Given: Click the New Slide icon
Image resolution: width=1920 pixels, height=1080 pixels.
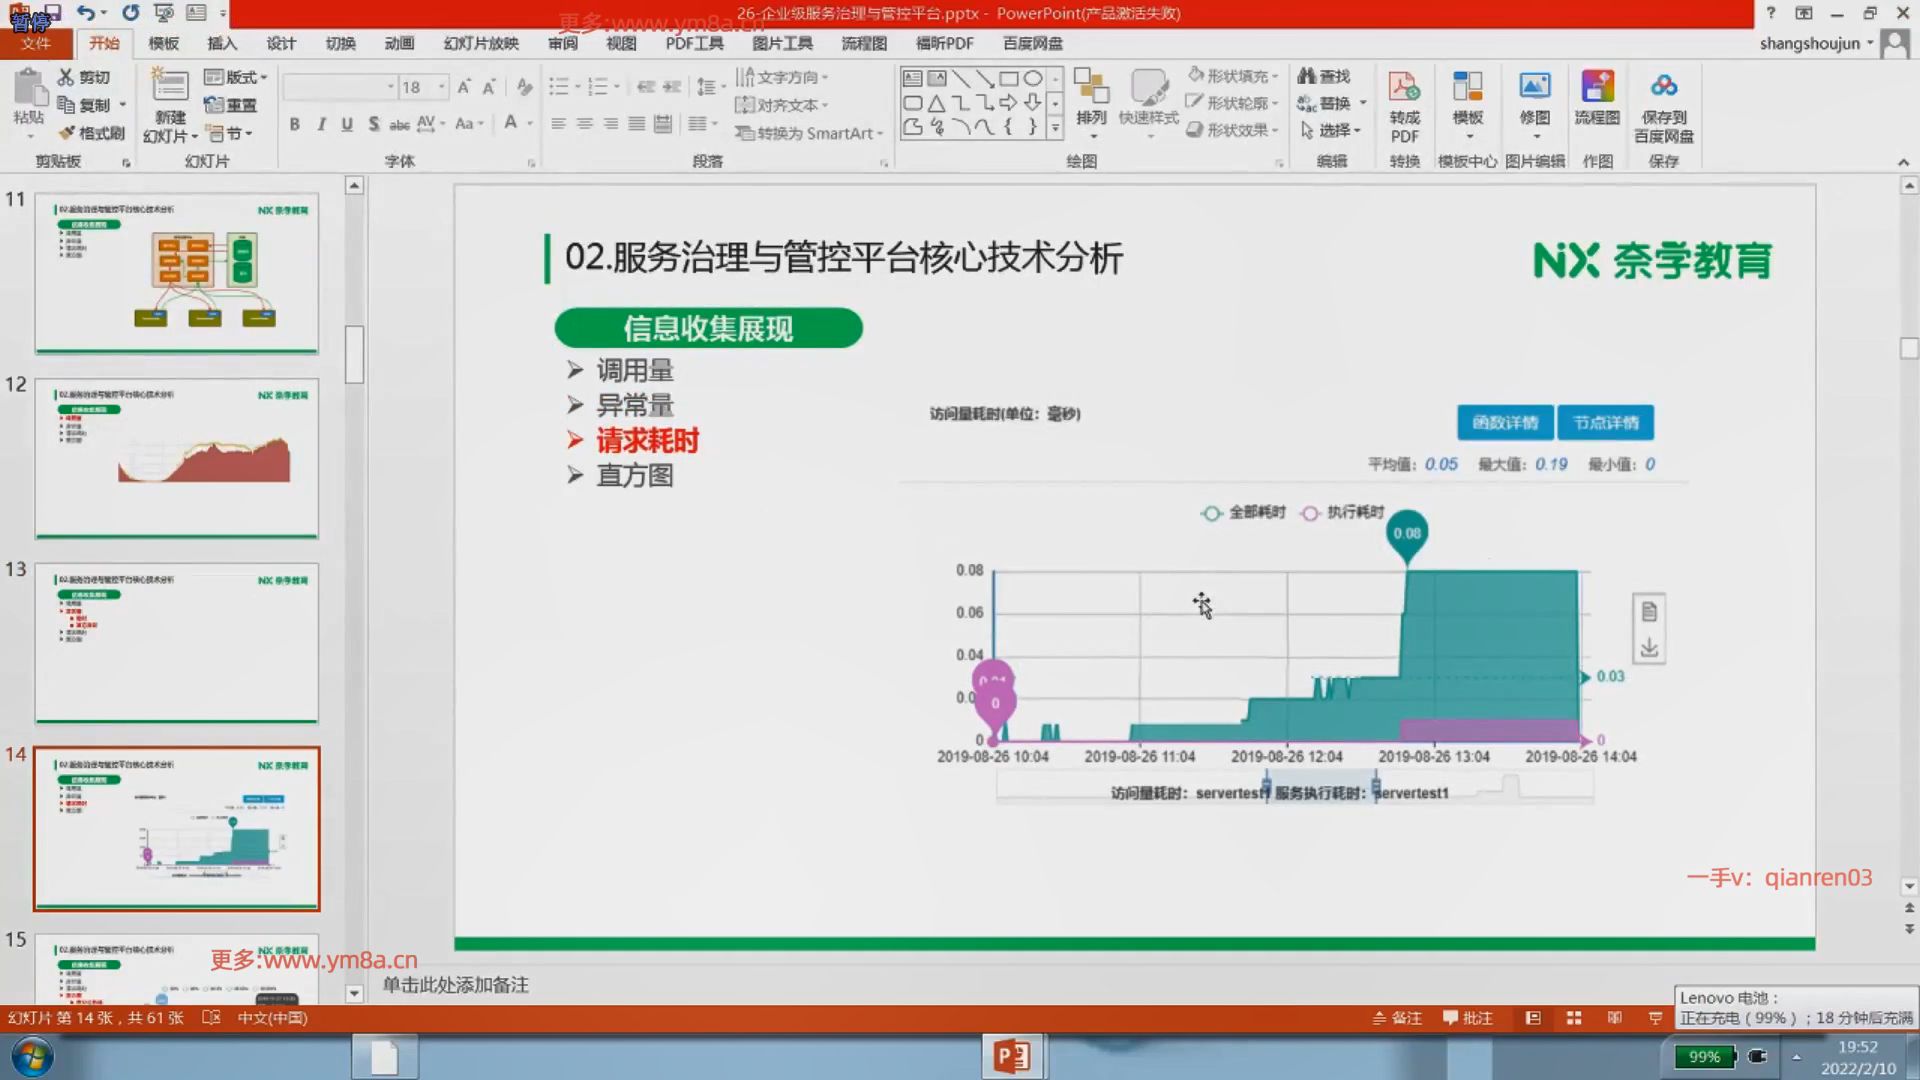Looking at the screenshot, I should point(169,88).
